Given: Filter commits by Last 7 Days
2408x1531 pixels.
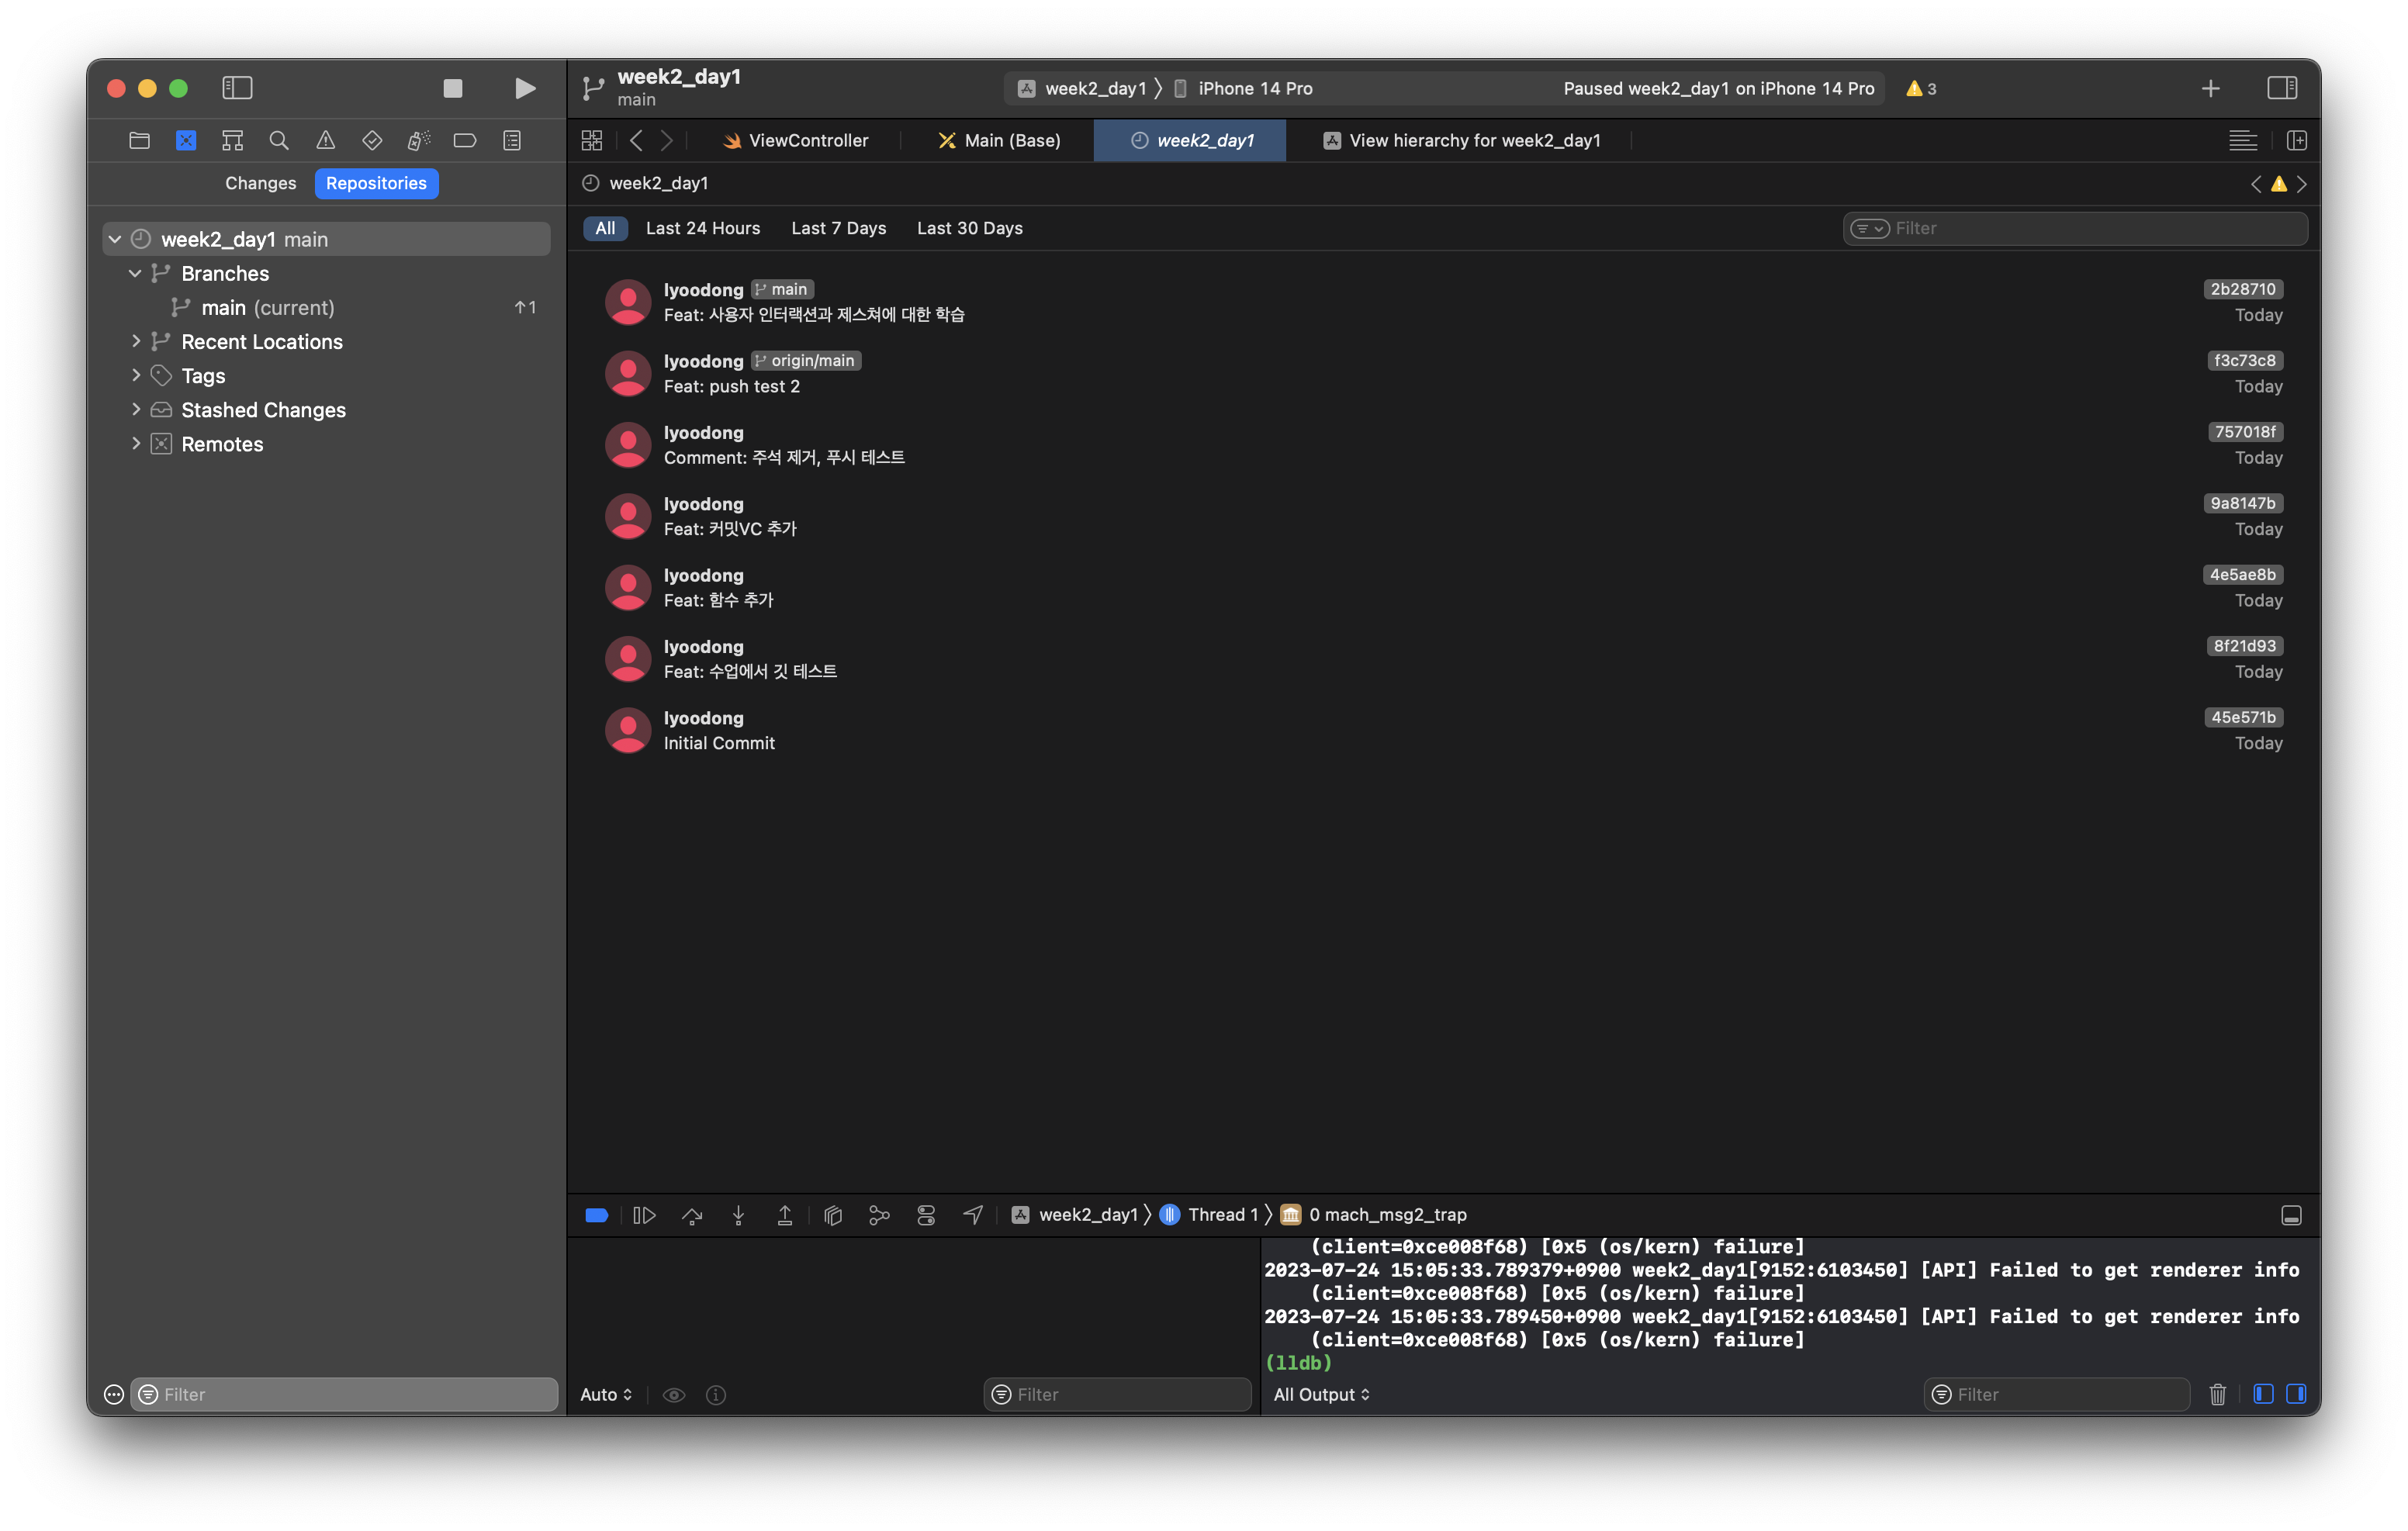Looking at the screenshot, I should 838,228.
